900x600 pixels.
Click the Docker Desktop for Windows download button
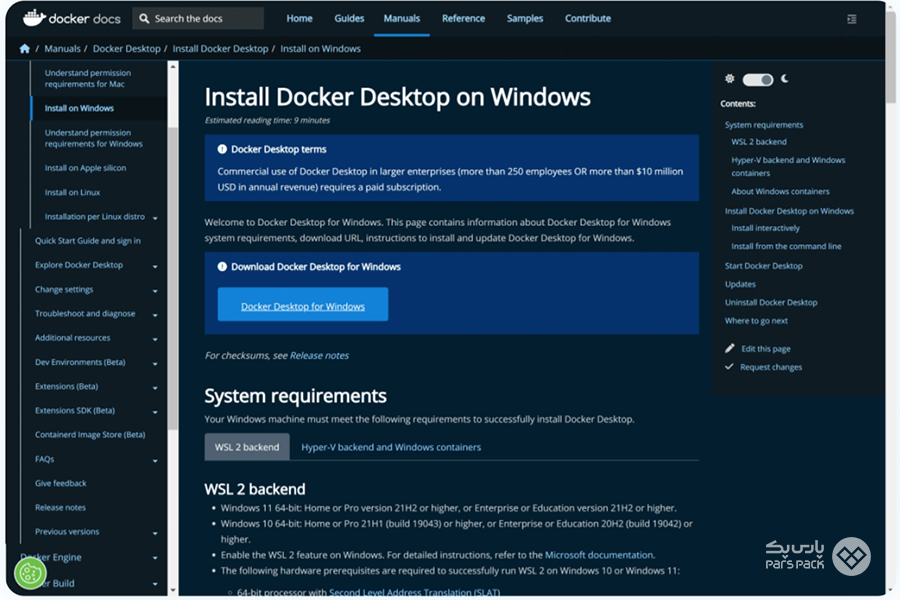click(303, 306)
